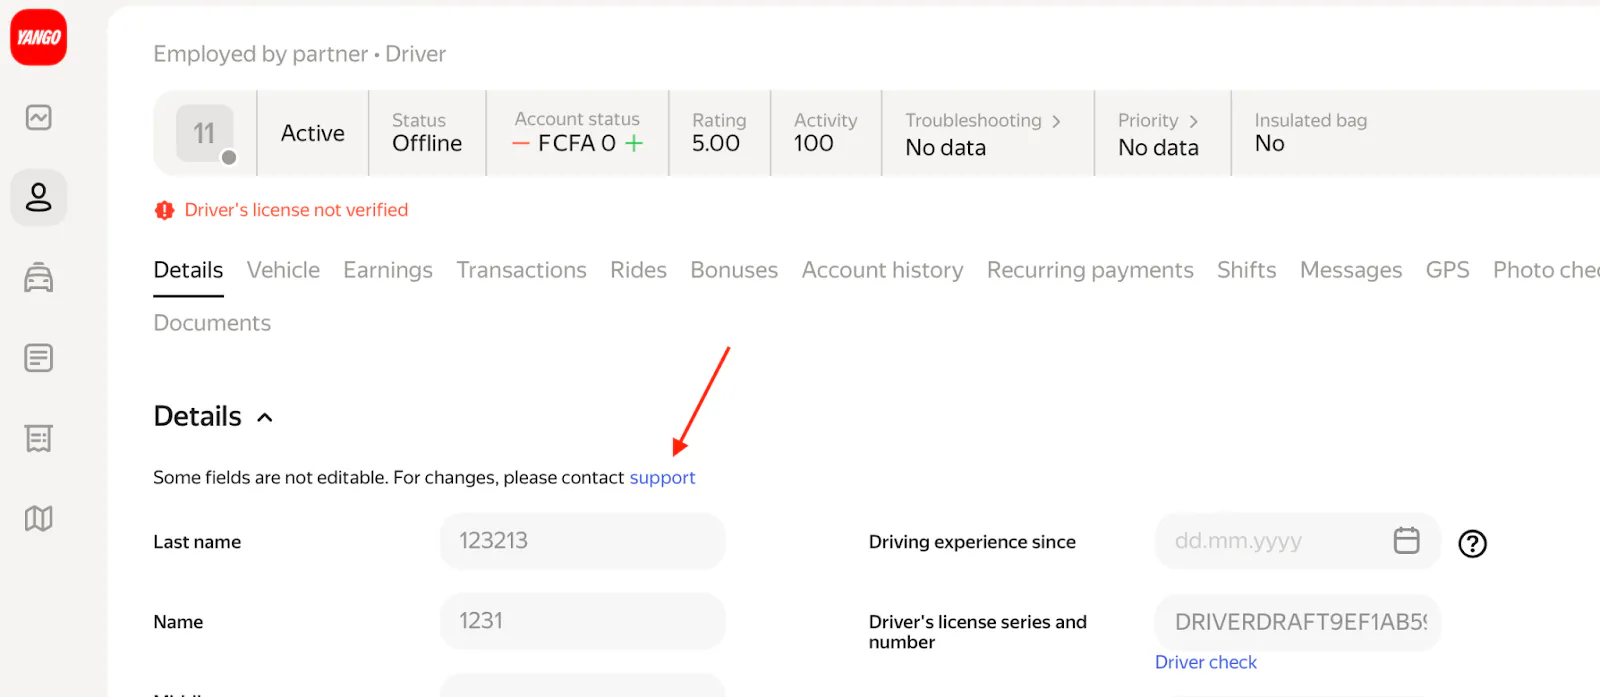The image size is (1600, 697).
Task: Click the Rating 5.00 value
Action: coord(716,144)
